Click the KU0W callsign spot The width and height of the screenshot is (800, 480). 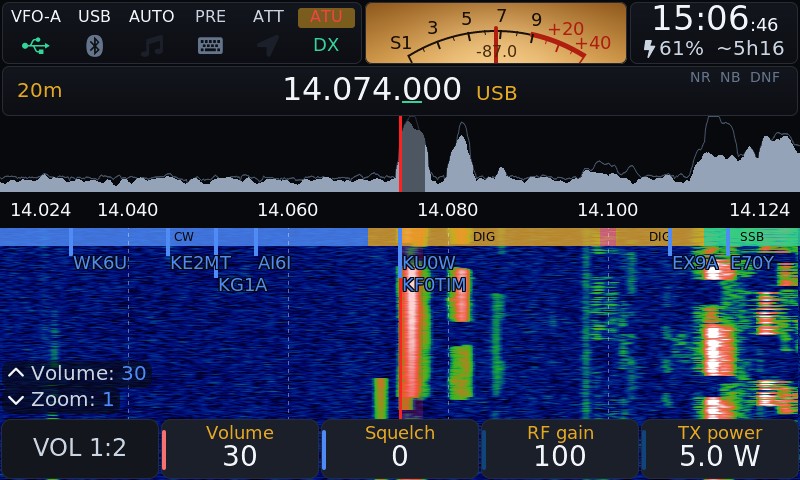(429, 263)
